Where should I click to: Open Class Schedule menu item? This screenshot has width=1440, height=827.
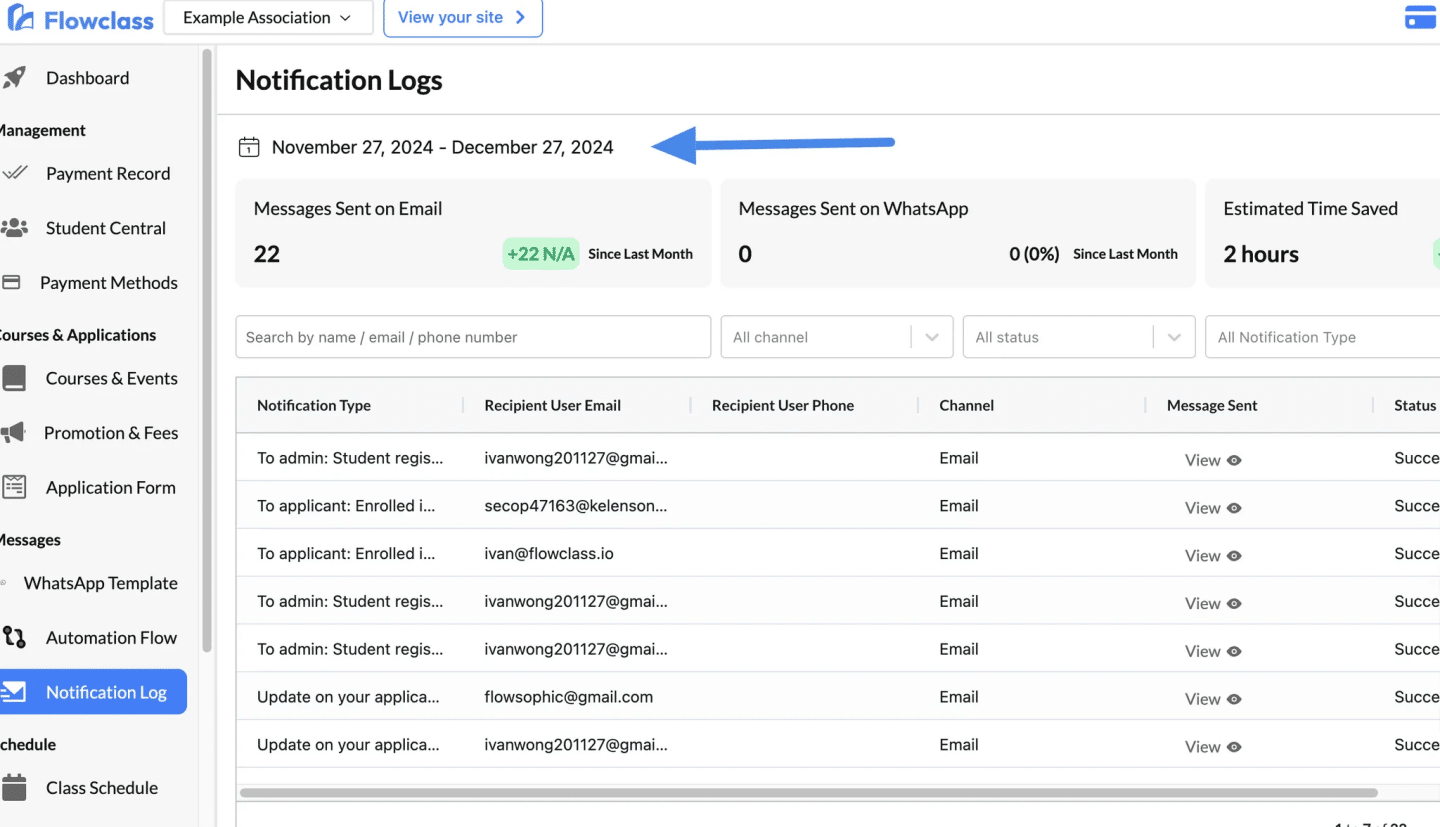(101, 787)
